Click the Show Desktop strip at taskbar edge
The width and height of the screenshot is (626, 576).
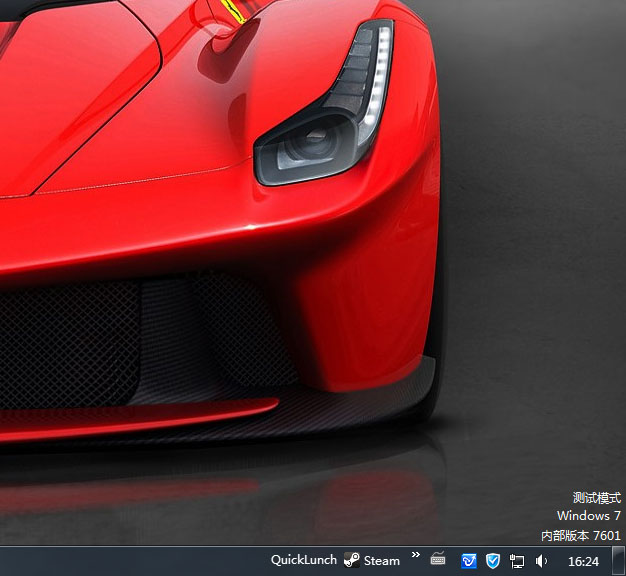tap(619, 561)
